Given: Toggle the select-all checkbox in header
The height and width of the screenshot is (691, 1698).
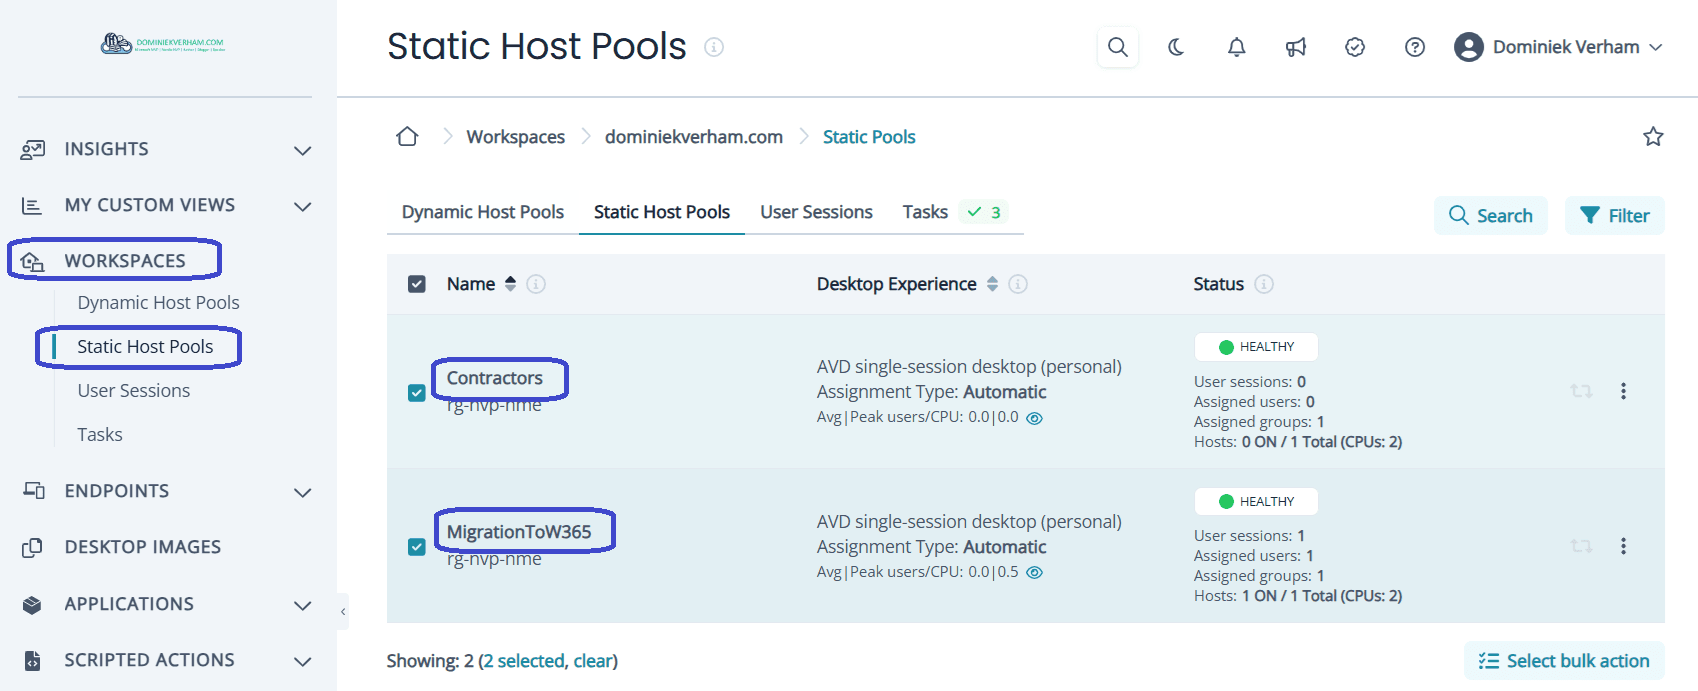Looking at the screenshot, I should tap(417, 284).
